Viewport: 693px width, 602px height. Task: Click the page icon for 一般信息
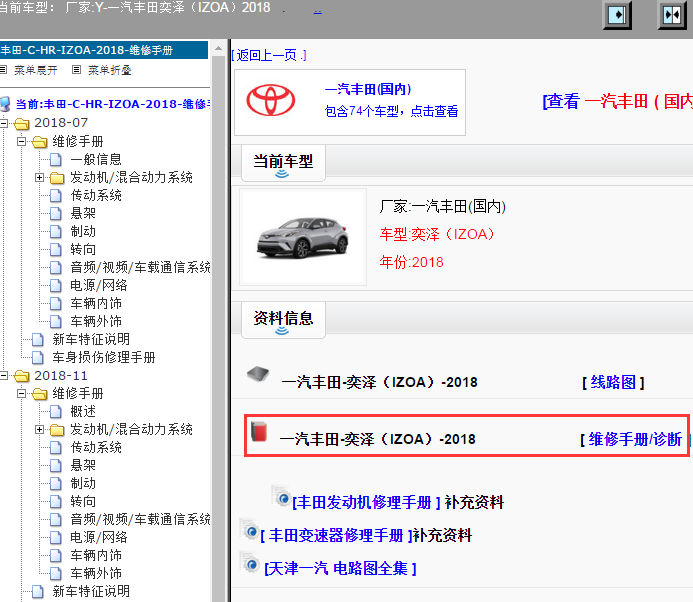pos(56,159)
